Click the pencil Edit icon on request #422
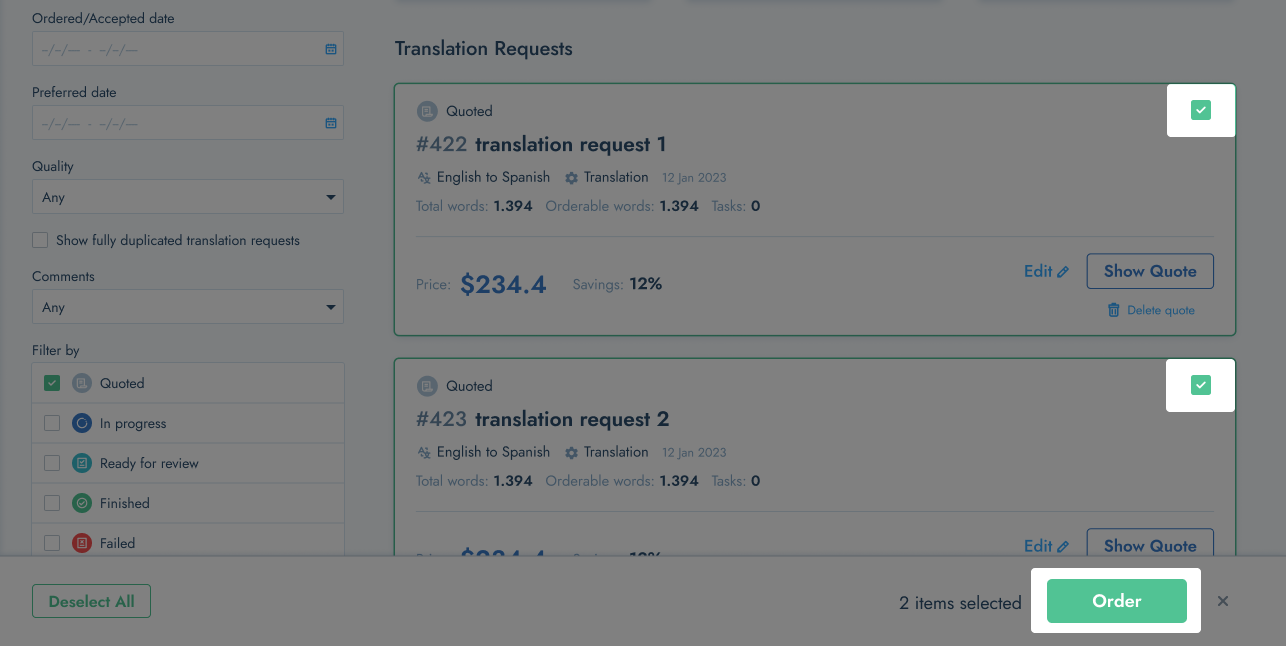Image resolution: width=1286 pixels, height=646 pixels. click(x=1063, y=272)
